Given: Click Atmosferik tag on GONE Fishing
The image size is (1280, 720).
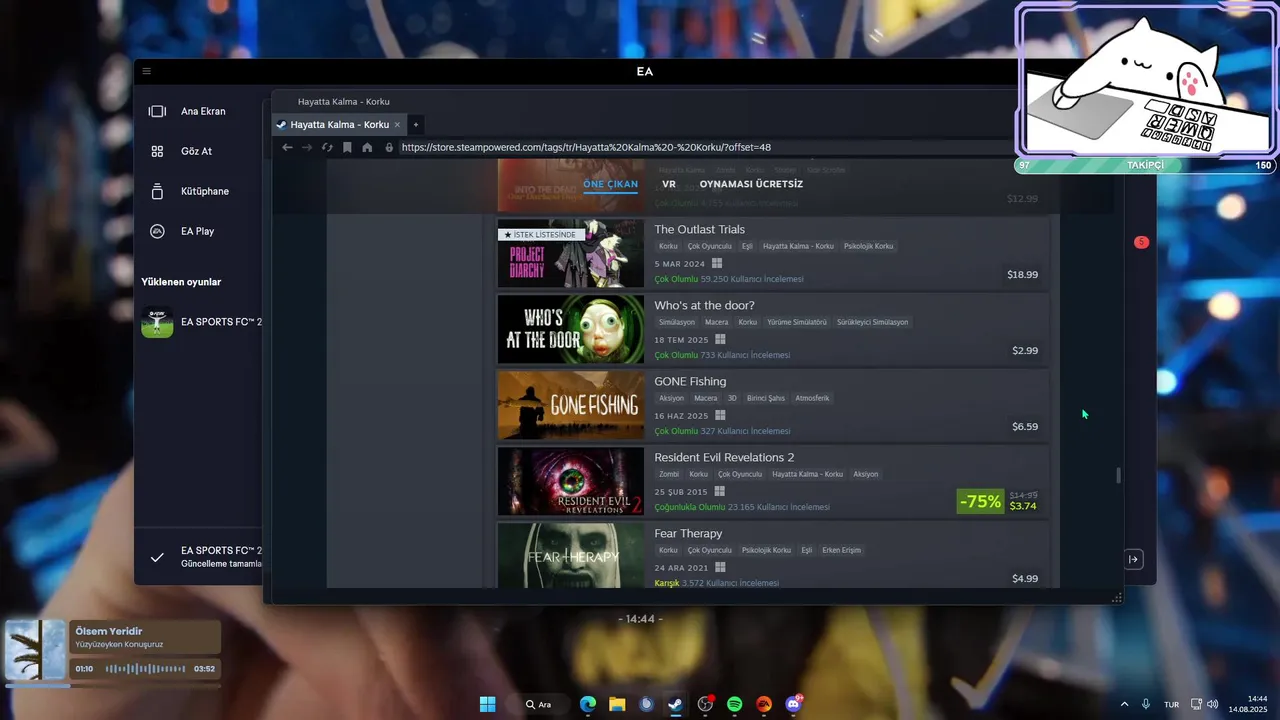Looking at the screenshot, I should click(812, 398).
